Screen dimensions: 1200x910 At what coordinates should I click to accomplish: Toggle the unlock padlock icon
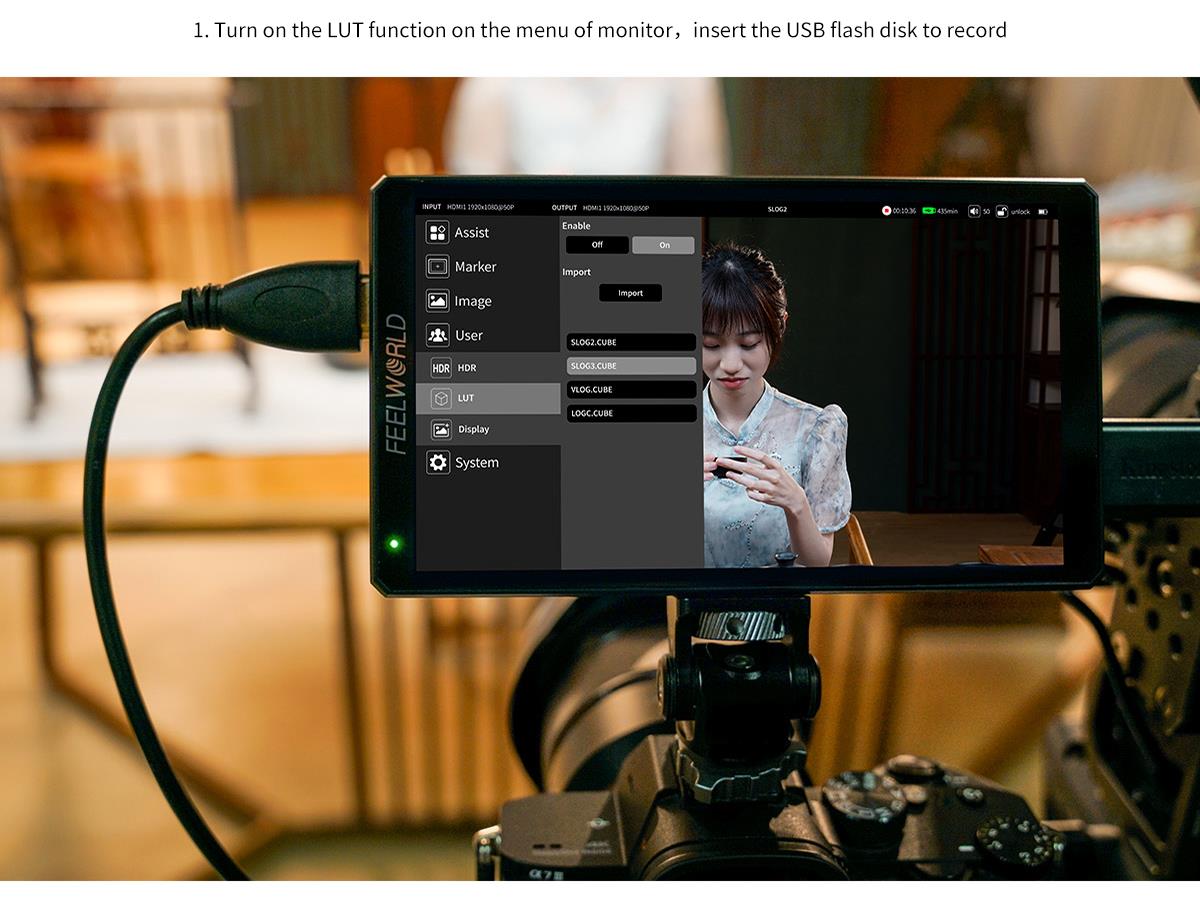tap(1003, 211)
